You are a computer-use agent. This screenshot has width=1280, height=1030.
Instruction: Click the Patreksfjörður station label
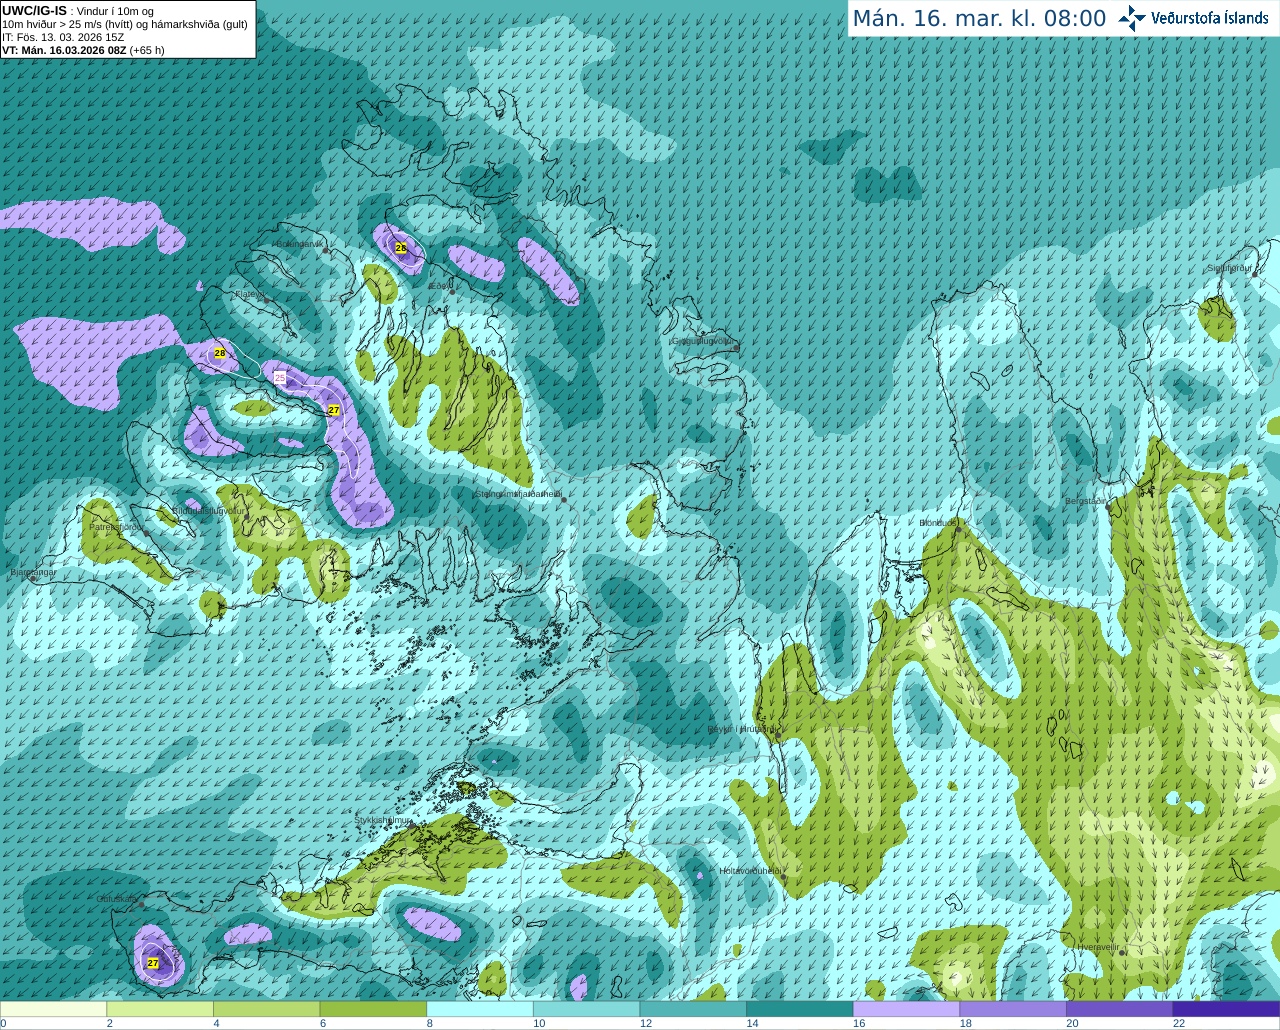click(116, 526)
